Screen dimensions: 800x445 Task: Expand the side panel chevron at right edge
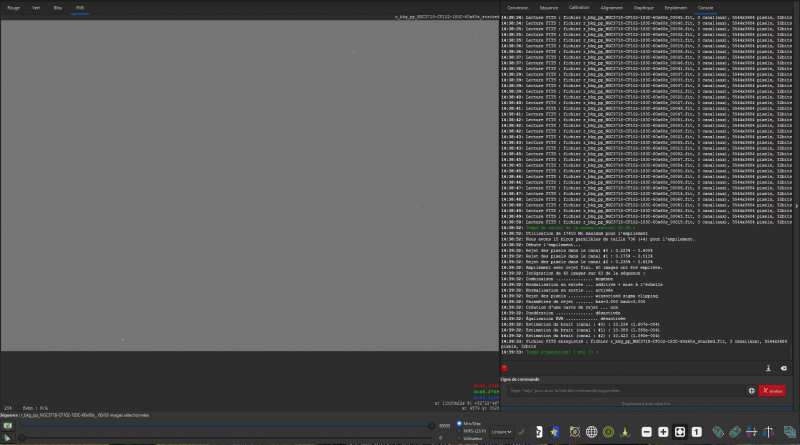tap(796, 206)
